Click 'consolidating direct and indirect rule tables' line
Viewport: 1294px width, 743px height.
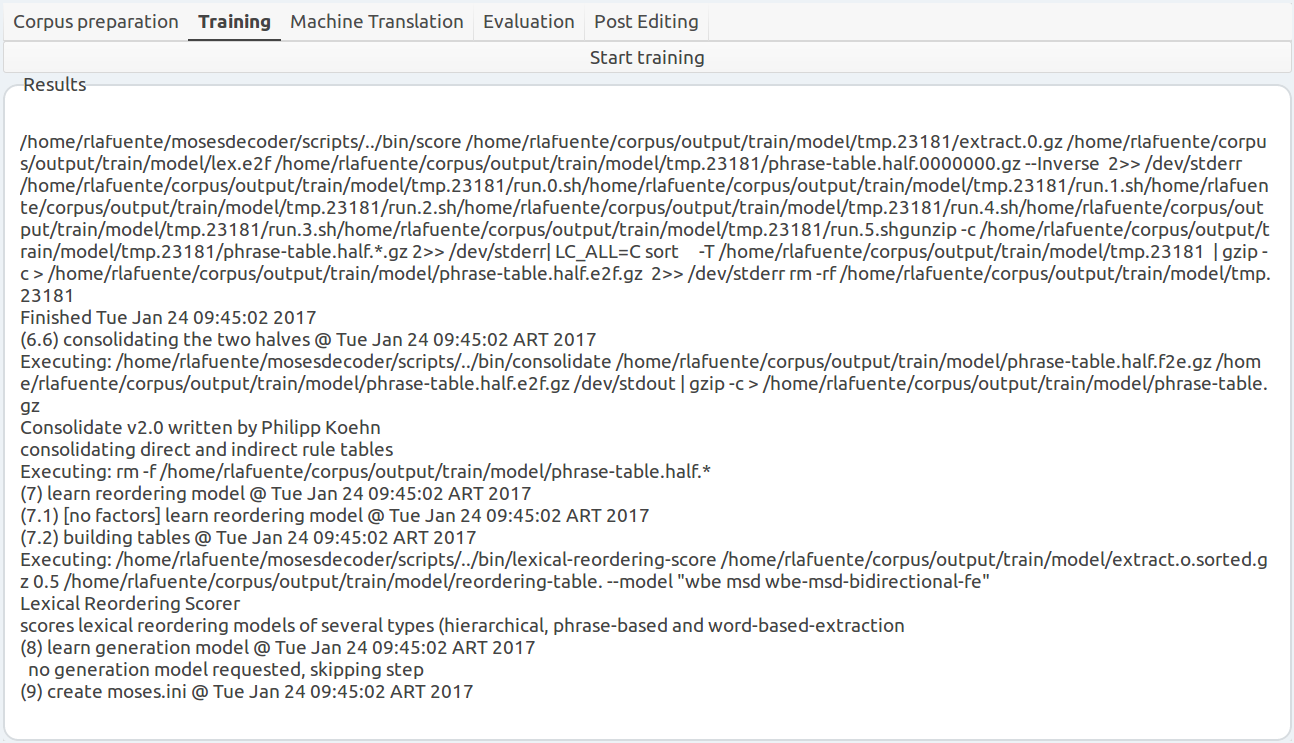click(206, 450)
